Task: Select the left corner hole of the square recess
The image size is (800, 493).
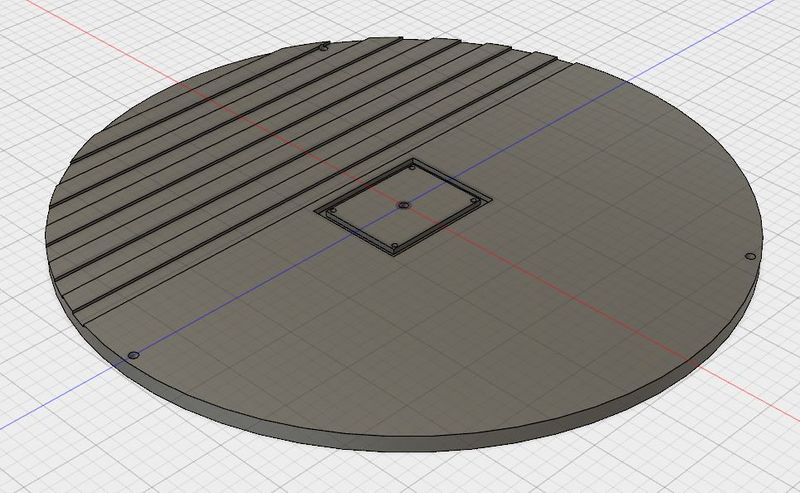Action: (x=333, y=210)
